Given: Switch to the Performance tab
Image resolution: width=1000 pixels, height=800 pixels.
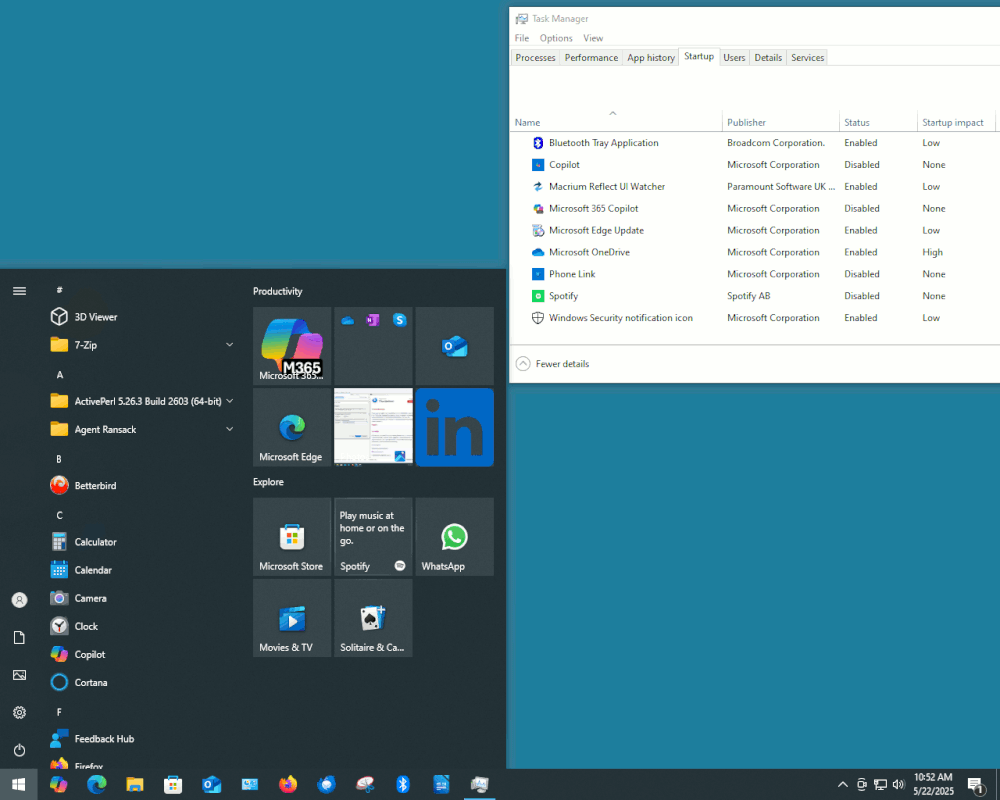Looking at the screenshot, I should click(x=591, y=57).
